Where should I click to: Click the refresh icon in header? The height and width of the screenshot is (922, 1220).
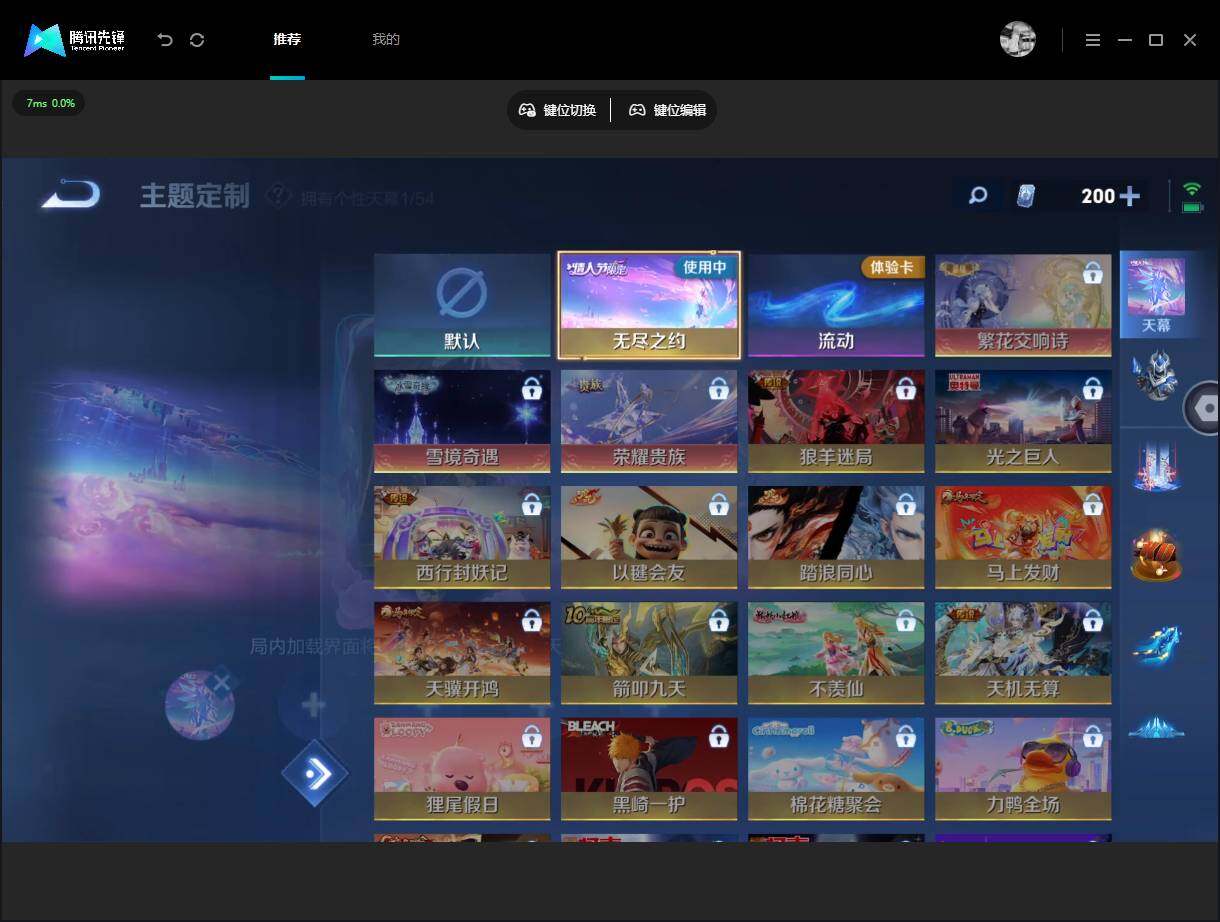(197, 40)
